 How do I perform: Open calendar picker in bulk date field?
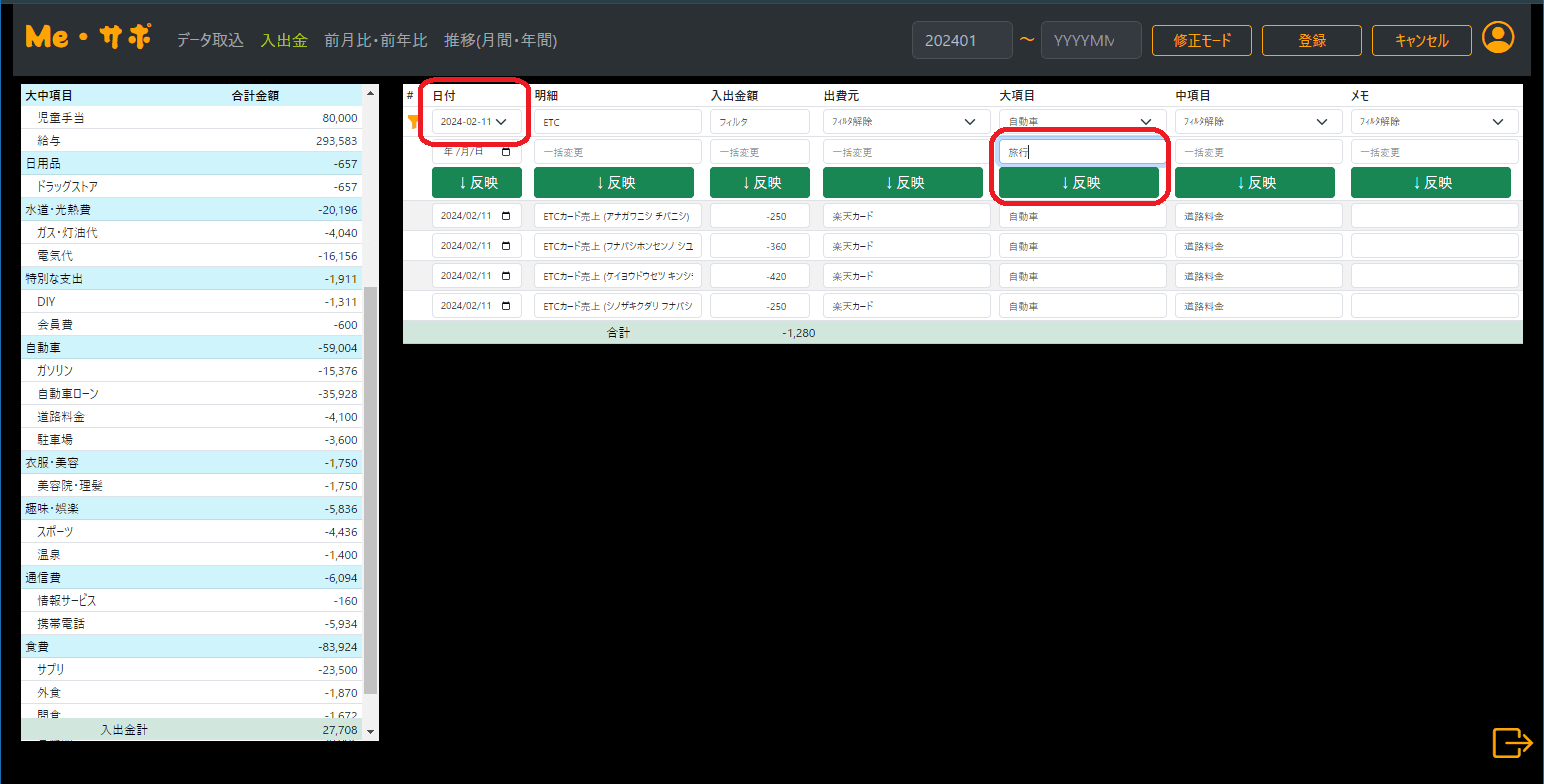pos(506,152)
